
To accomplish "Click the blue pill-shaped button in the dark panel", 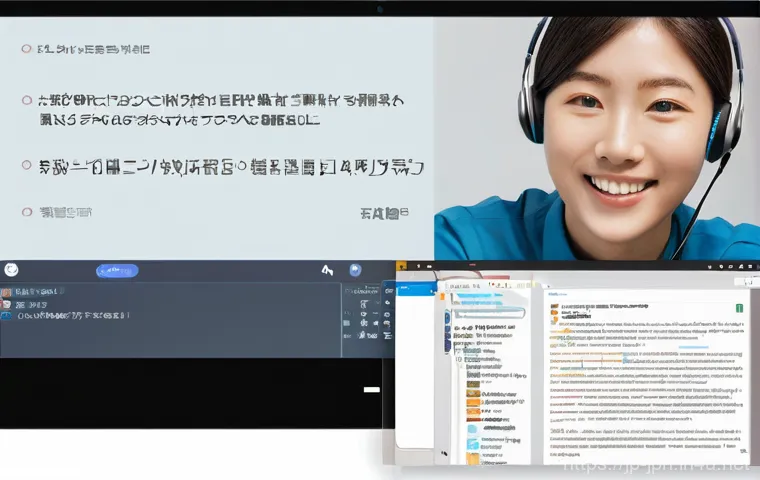I will [117, 271].
